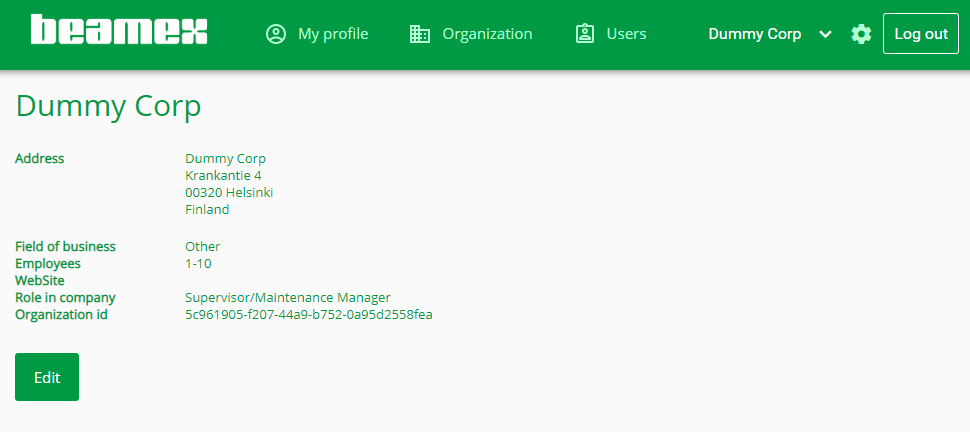970x432 pixels.
Task: Click the Users badge icon
Action: point(585,34)
